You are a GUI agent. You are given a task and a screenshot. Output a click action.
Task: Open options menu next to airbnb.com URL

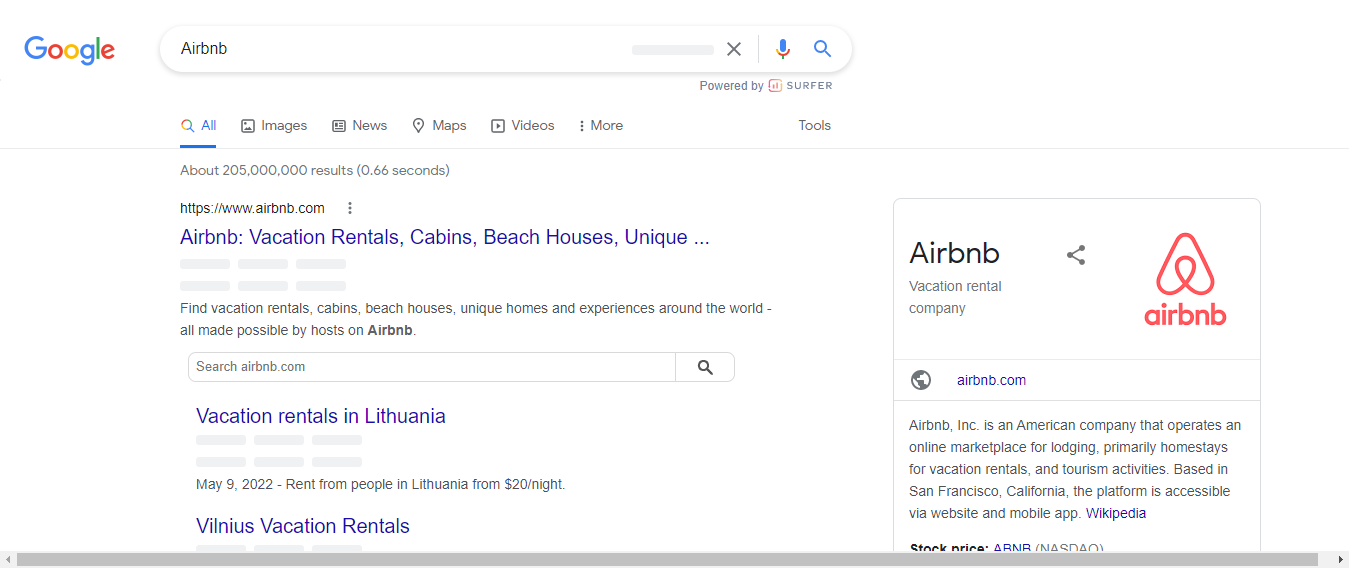click(350, 208)
